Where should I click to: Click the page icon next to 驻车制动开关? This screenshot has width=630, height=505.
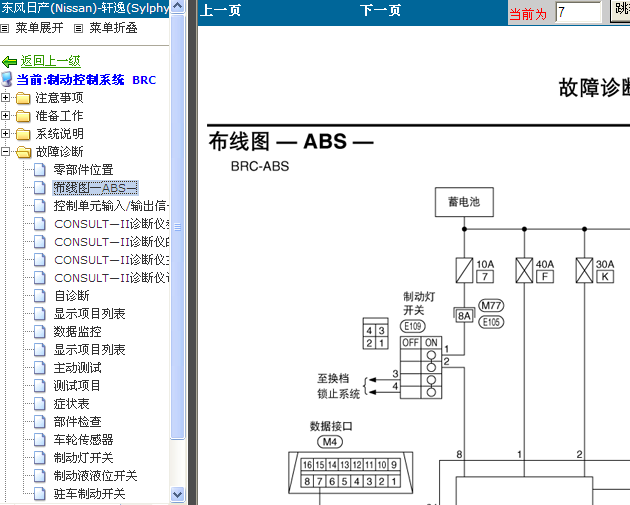coord(39,494)
